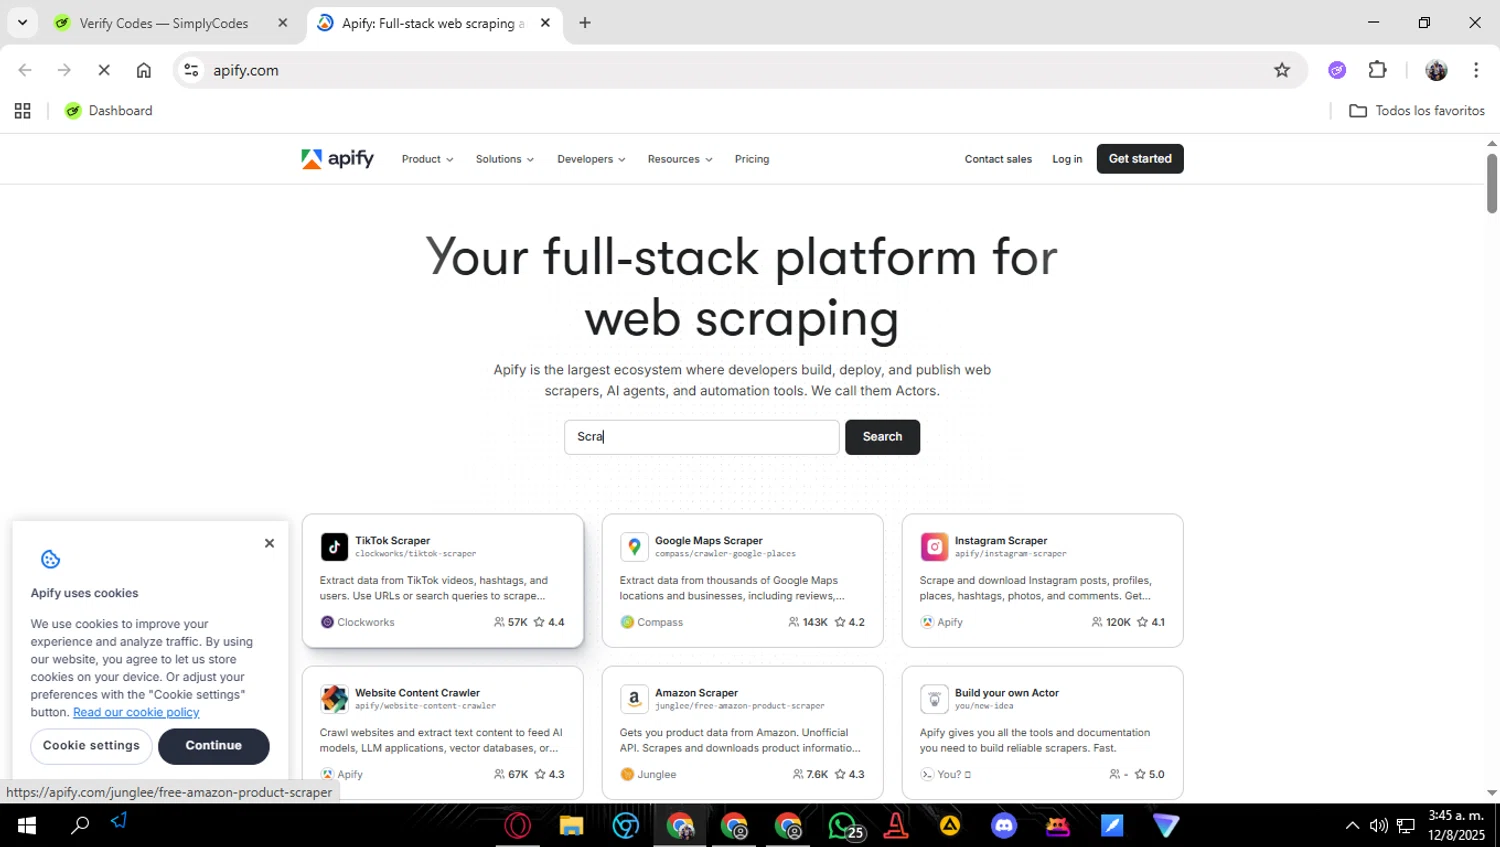
Task: Click the Instagram Scraper logo icon
Action: pyautogui.click(x=934, y=546)
